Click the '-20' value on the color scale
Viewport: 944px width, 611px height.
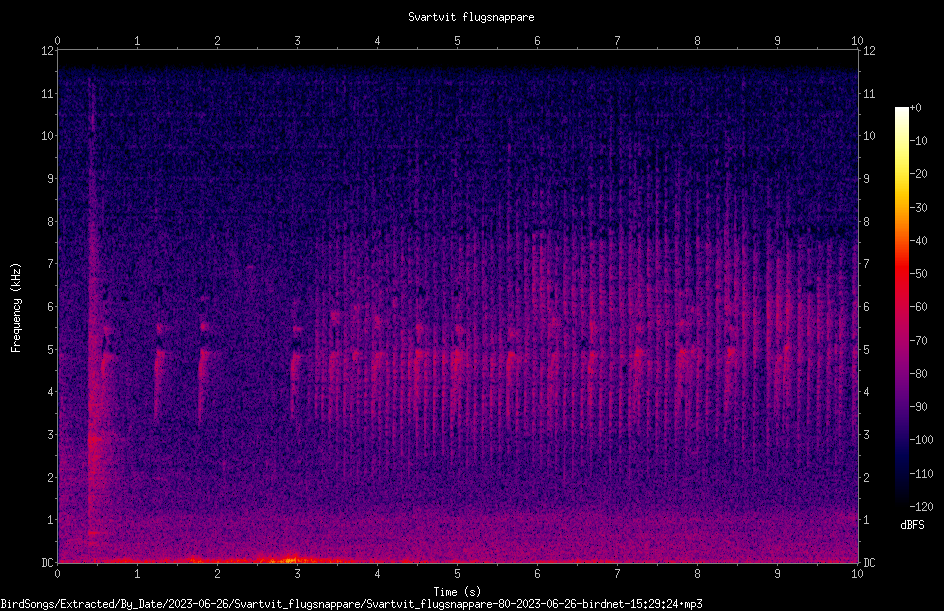[x=918, y=174]
